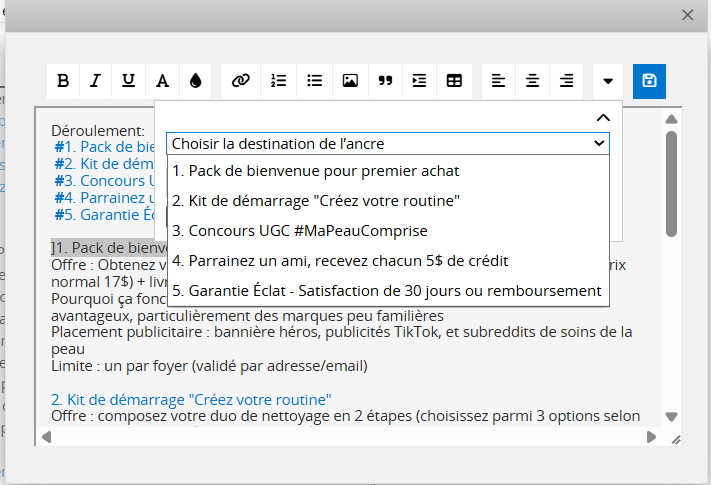Expand the more options caret in toolbar

pos(608,81)
